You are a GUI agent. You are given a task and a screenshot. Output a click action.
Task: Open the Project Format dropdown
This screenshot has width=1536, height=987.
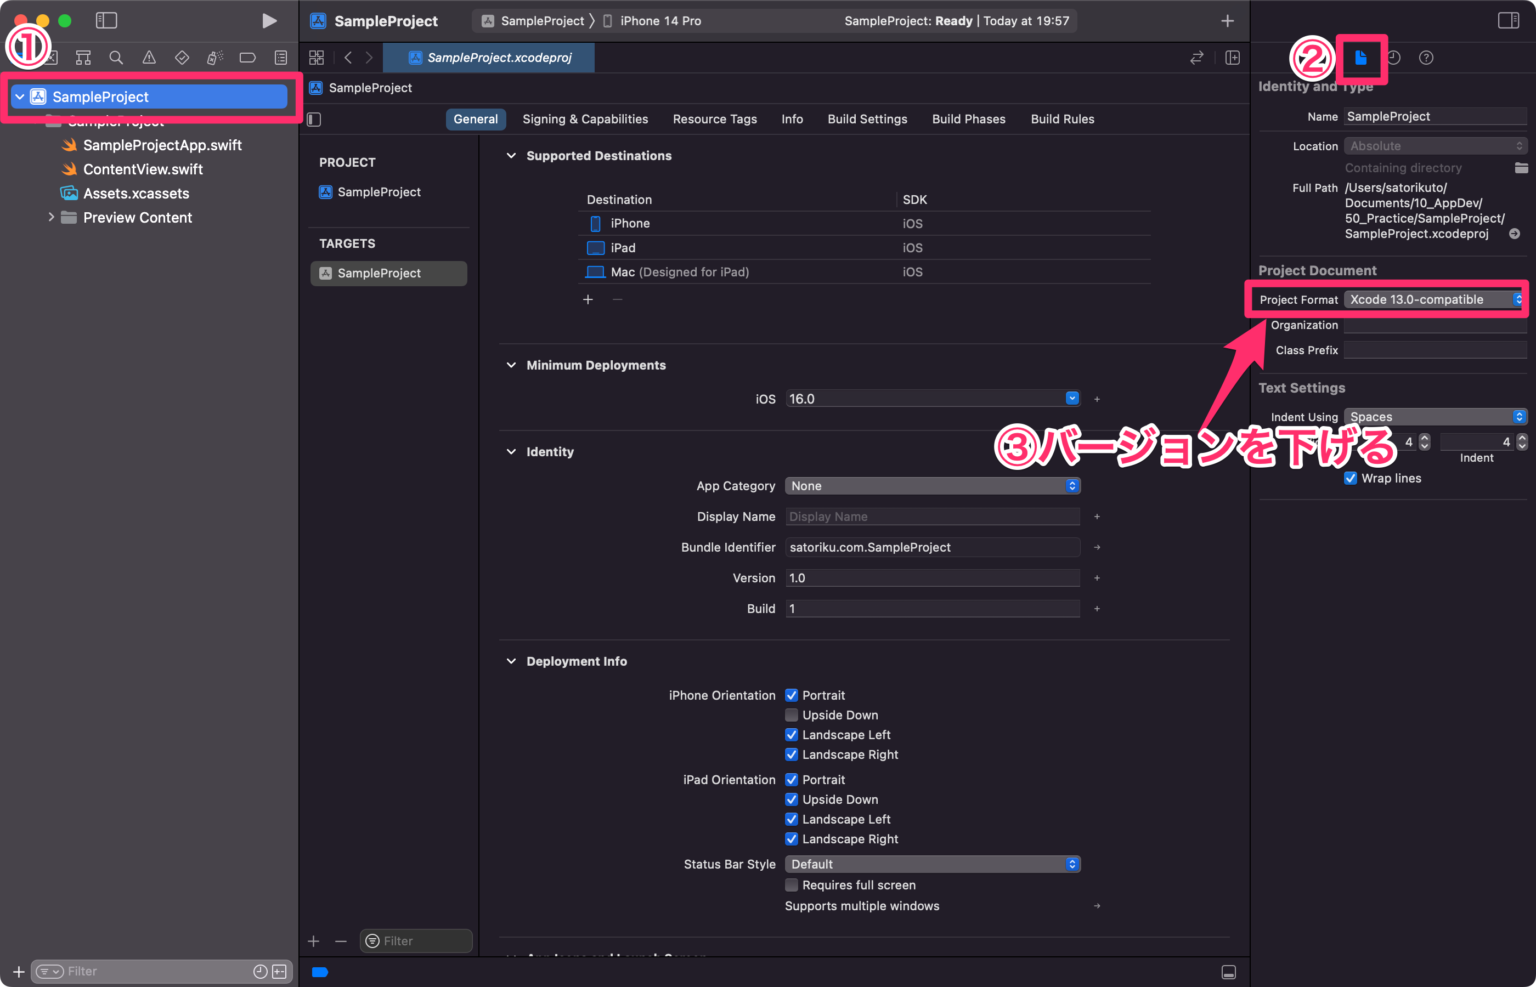[x=1434, y=299]
